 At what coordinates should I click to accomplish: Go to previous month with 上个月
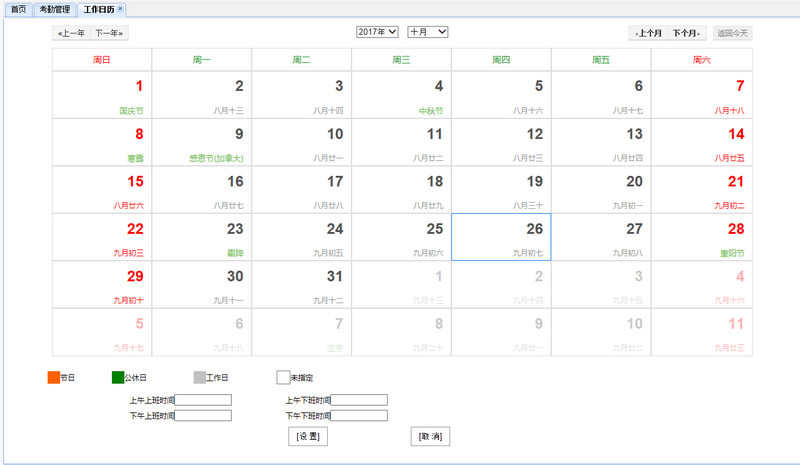648,33
